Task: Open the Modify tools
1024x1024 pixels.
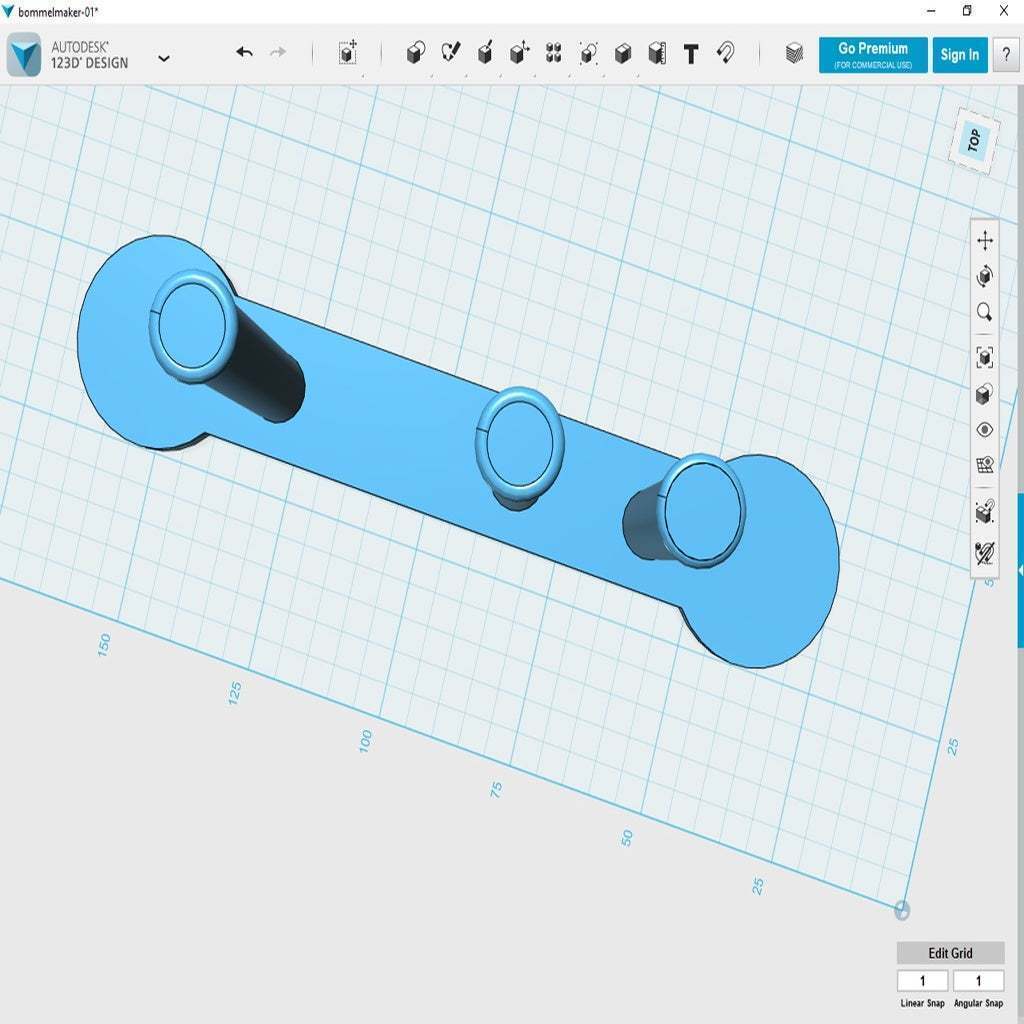Action: pos(519,52)
